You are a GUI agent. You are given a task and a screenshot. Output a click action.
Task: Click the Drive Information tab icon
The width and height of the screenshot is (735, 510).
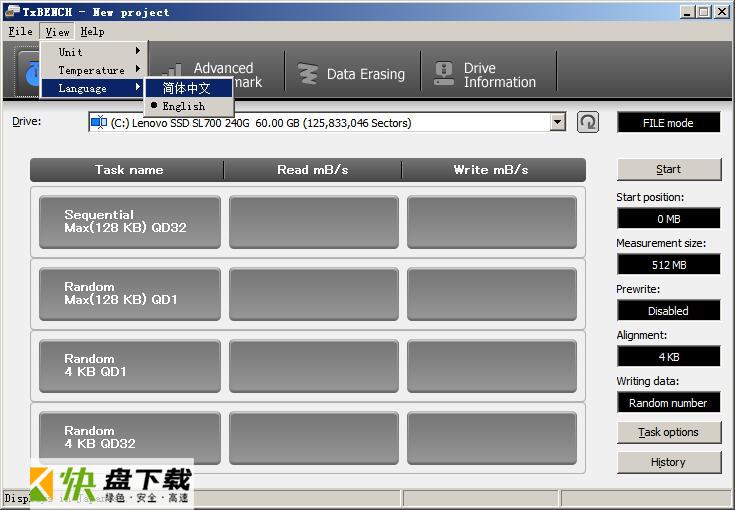[x=444, y=74]
